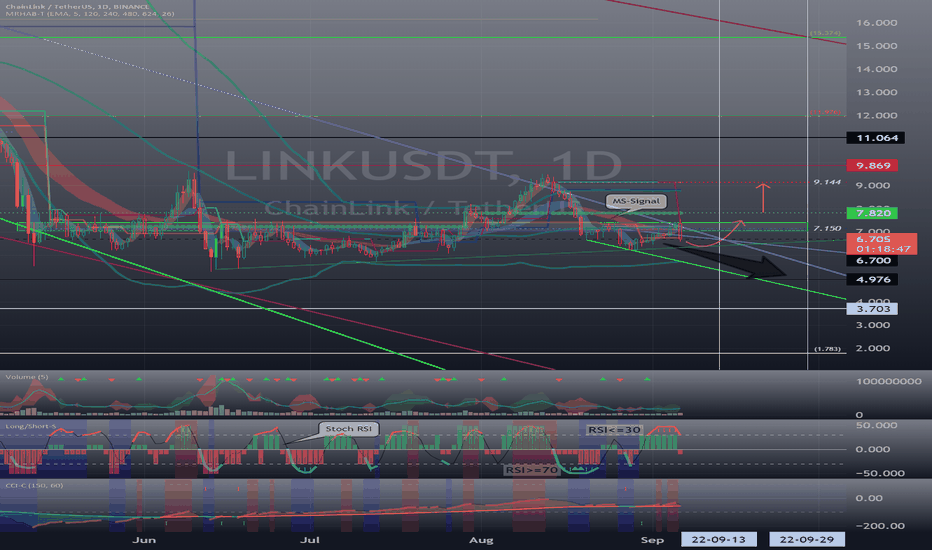Click the 100000000 volume axis value
The height and width of the screenshot is (550, 932).
[889, 381]
